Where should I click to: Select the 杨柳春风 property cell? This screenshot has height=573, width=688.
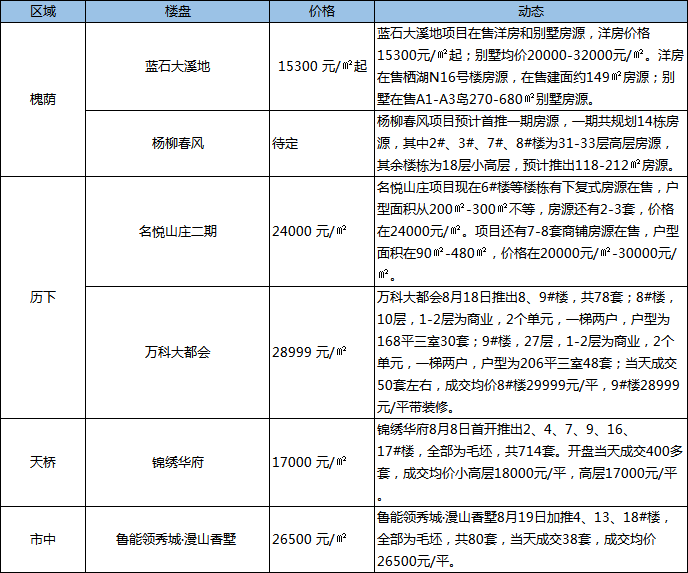[x=177, y=143]
